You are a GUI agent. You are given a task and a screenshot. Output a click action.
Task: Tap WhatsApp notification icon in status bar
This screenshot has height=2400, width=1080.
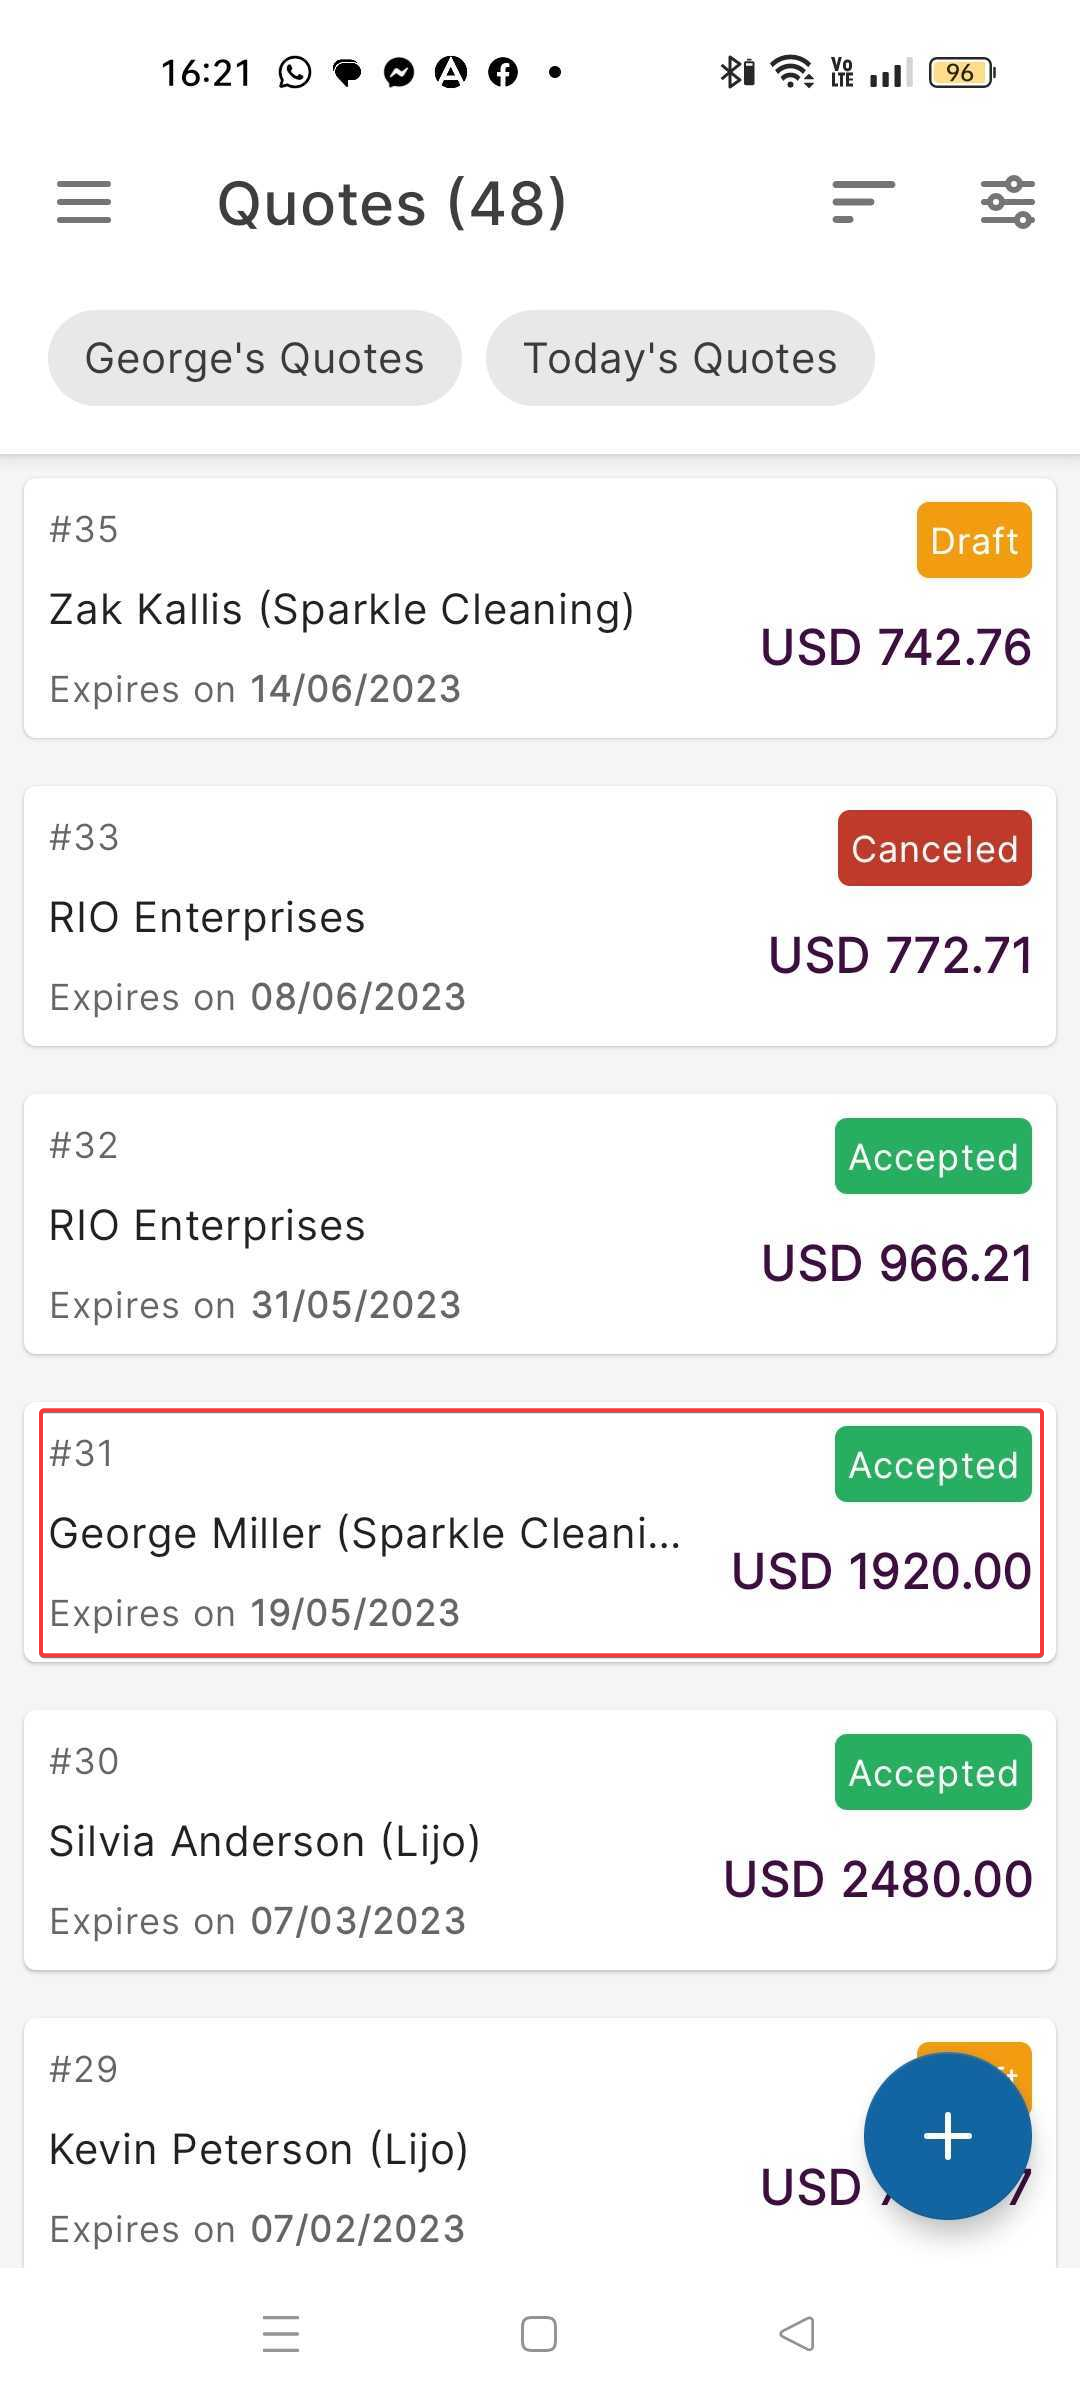pyautogui.click(x=295, y=72)
